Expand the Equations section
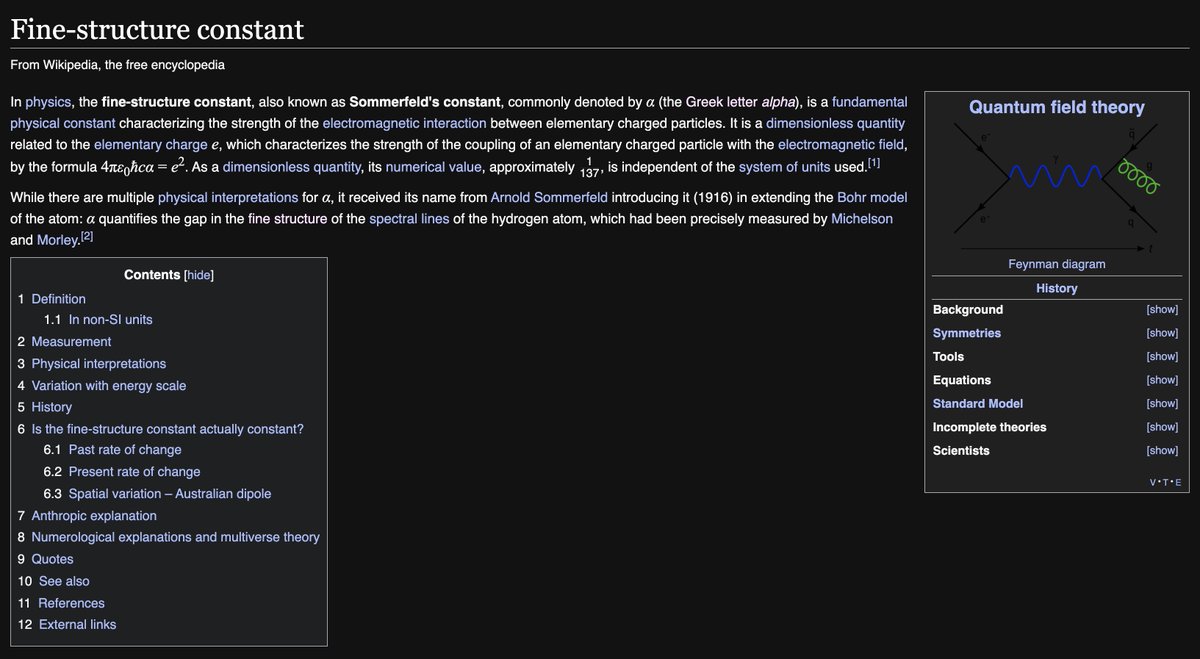The width and height of the screenshot is (1200, 659). 1162,380
